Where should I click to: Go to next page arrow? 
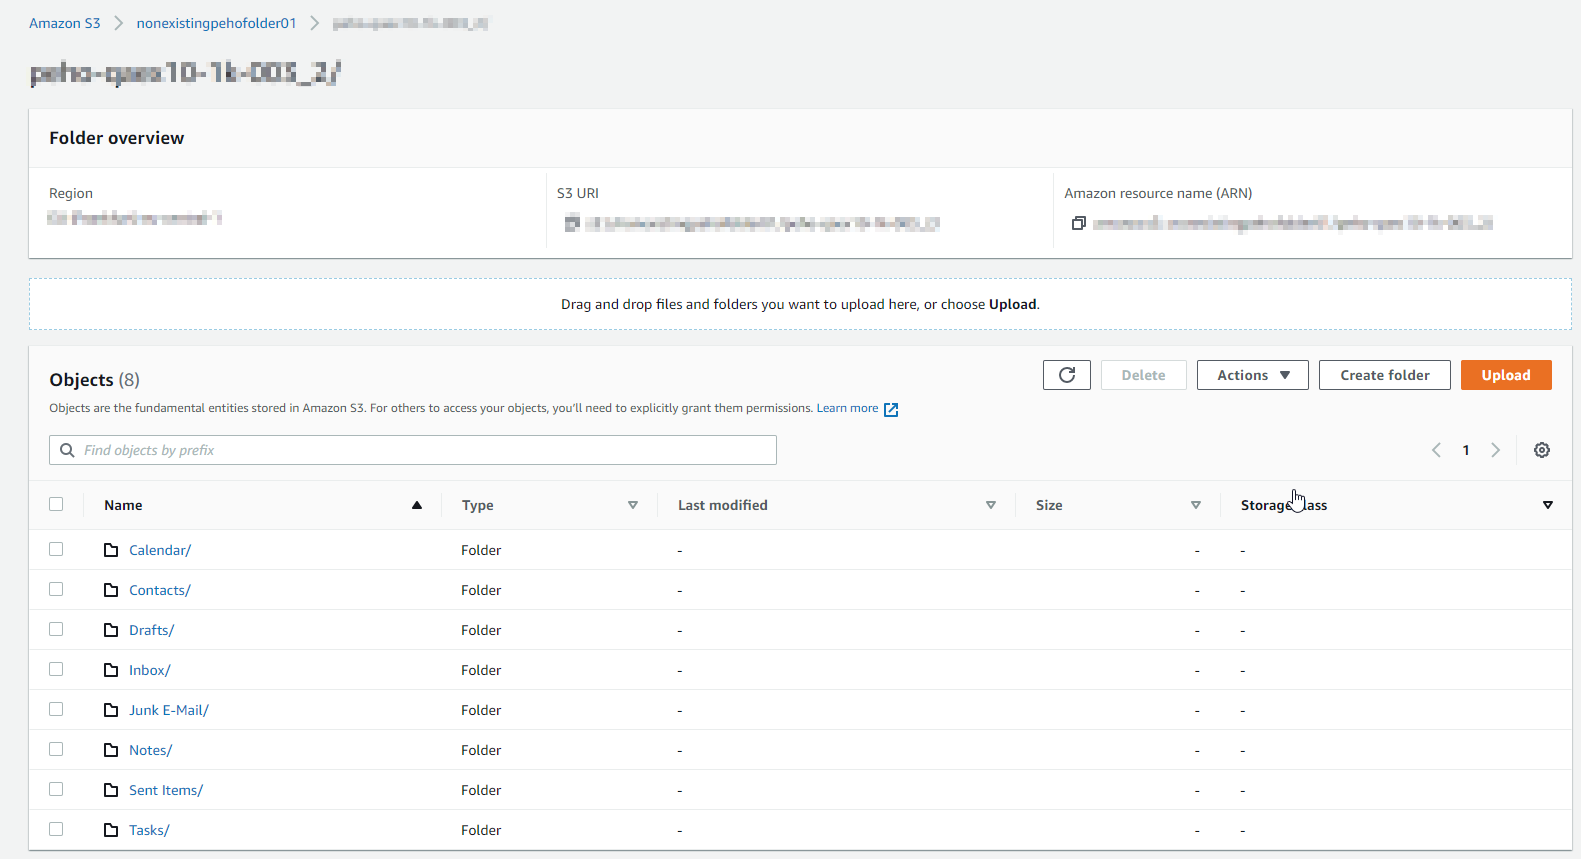pos(1495,450)
